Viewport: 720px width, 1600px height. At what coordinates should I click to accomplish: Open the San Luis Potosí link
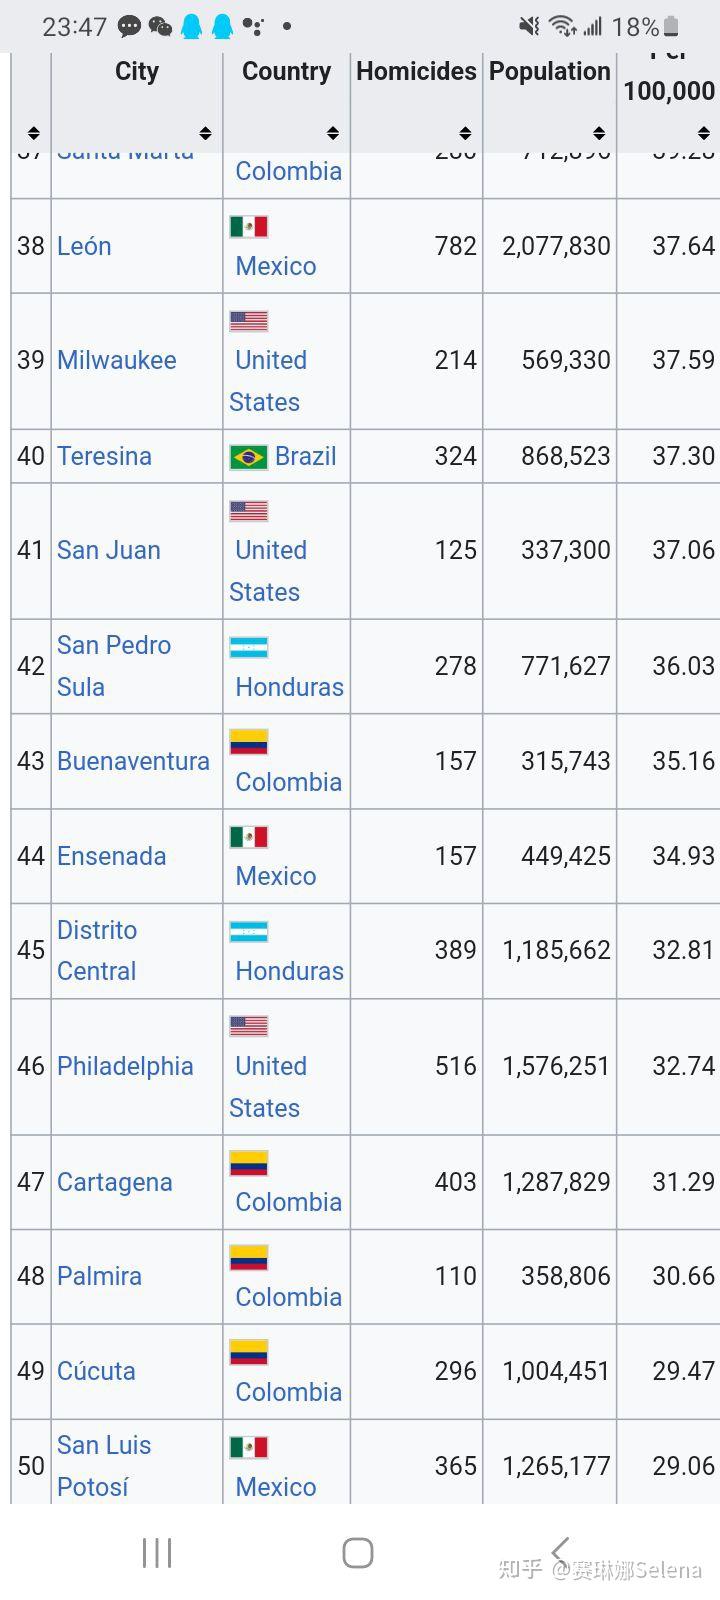pyautogui.click(x=104, y=1466)
